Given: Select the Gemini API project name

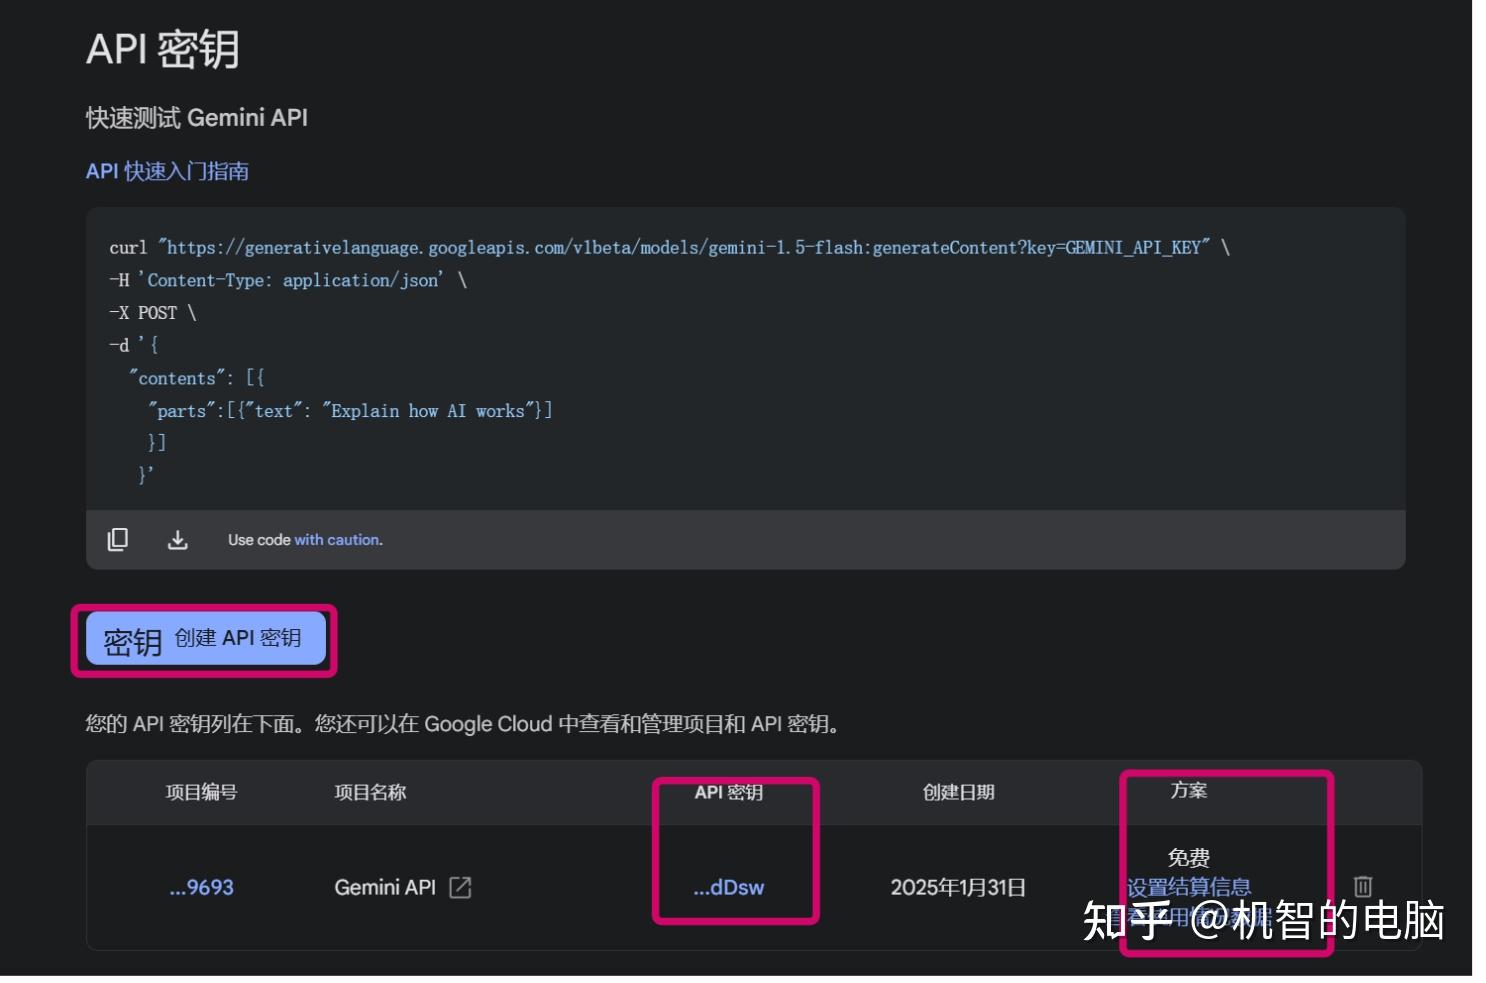Looking at the screenshot, I should [x=385, y=887].
